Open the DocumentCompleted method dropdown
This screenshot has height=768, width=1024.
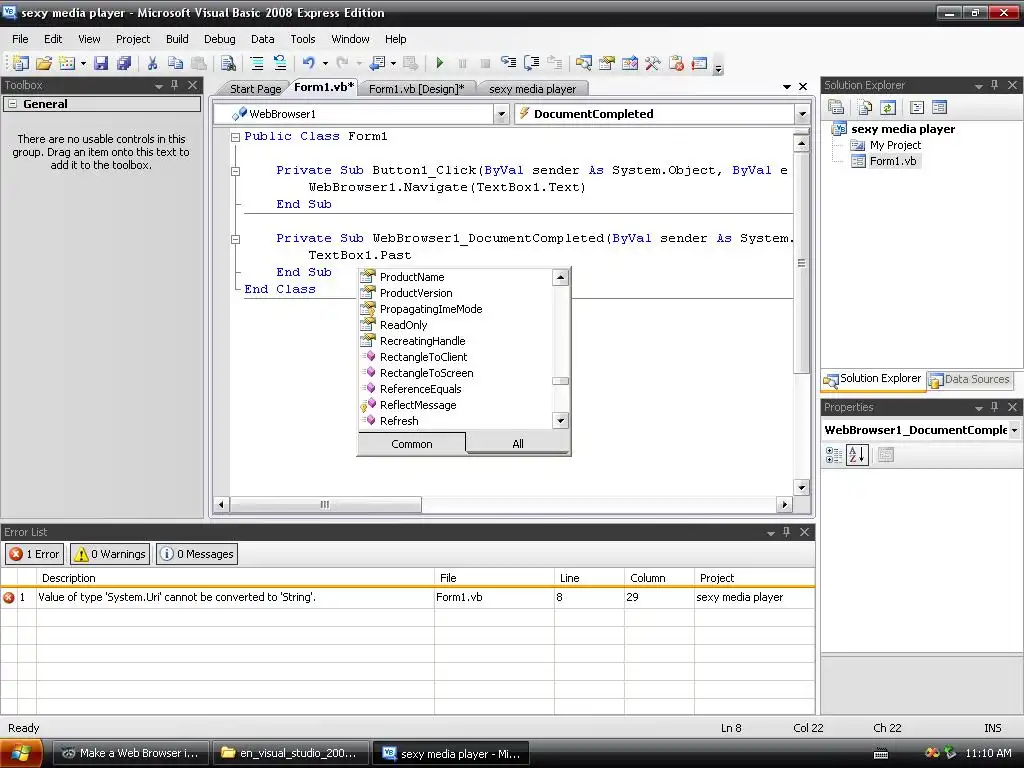802,114
